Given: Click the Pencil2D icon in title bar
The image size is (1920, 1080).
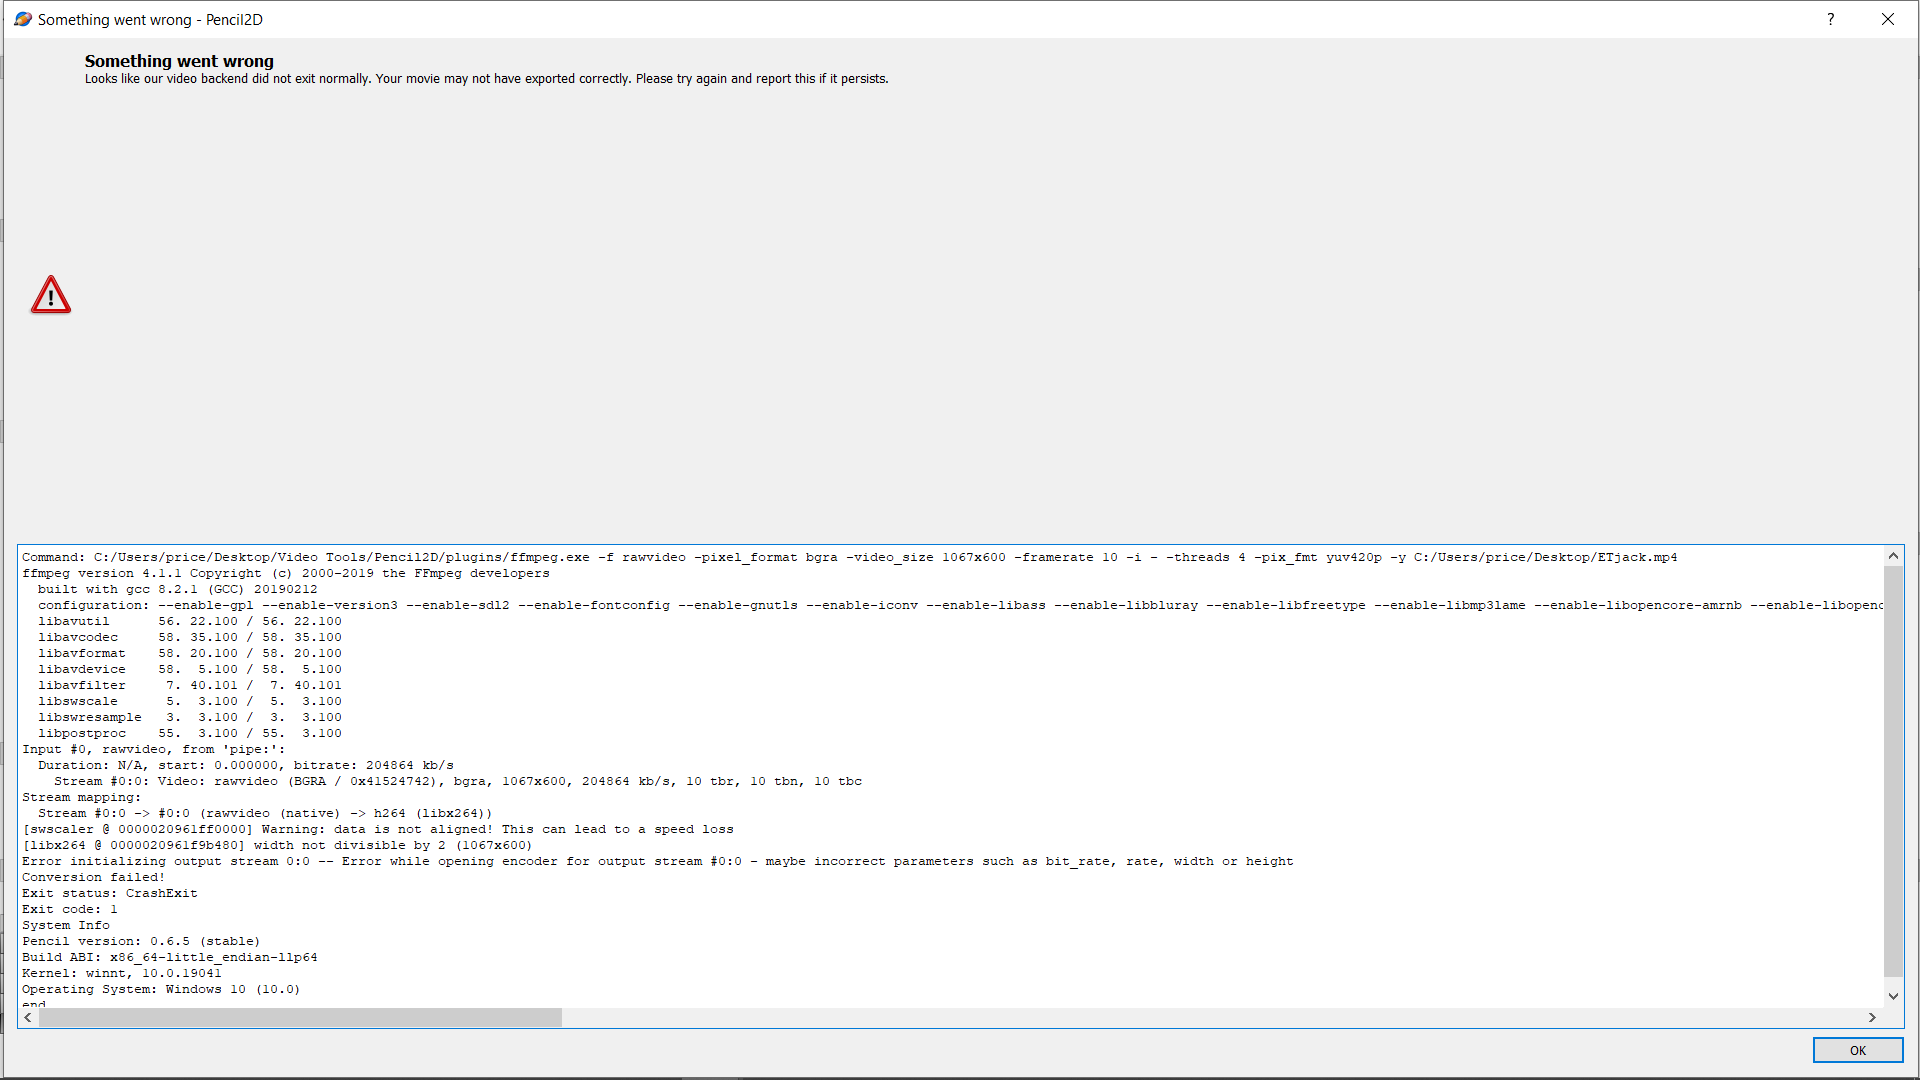Looking at the screenshot, I should (22, 19).
